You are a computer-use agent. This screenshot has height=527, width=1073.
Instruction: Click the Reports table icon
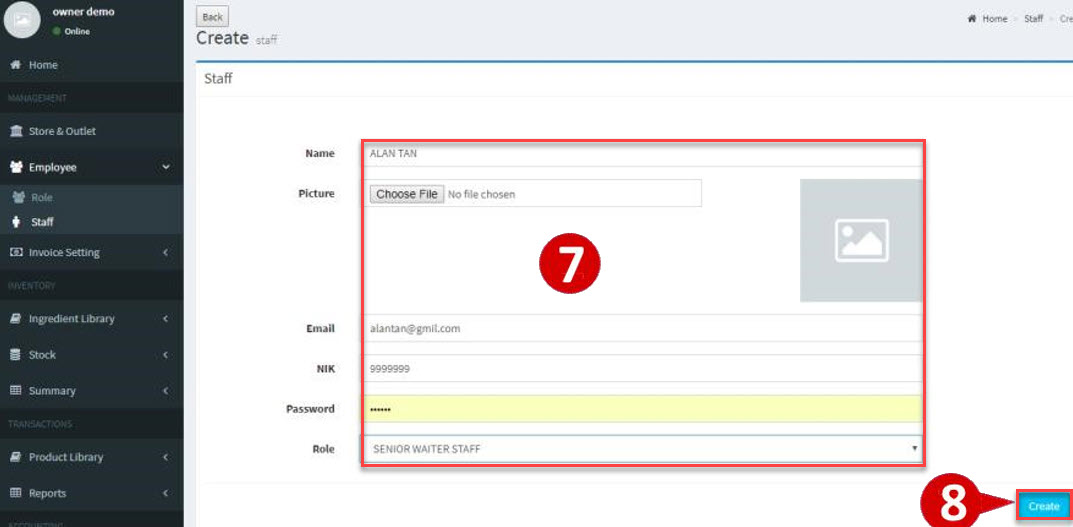(x=16, y=493)
